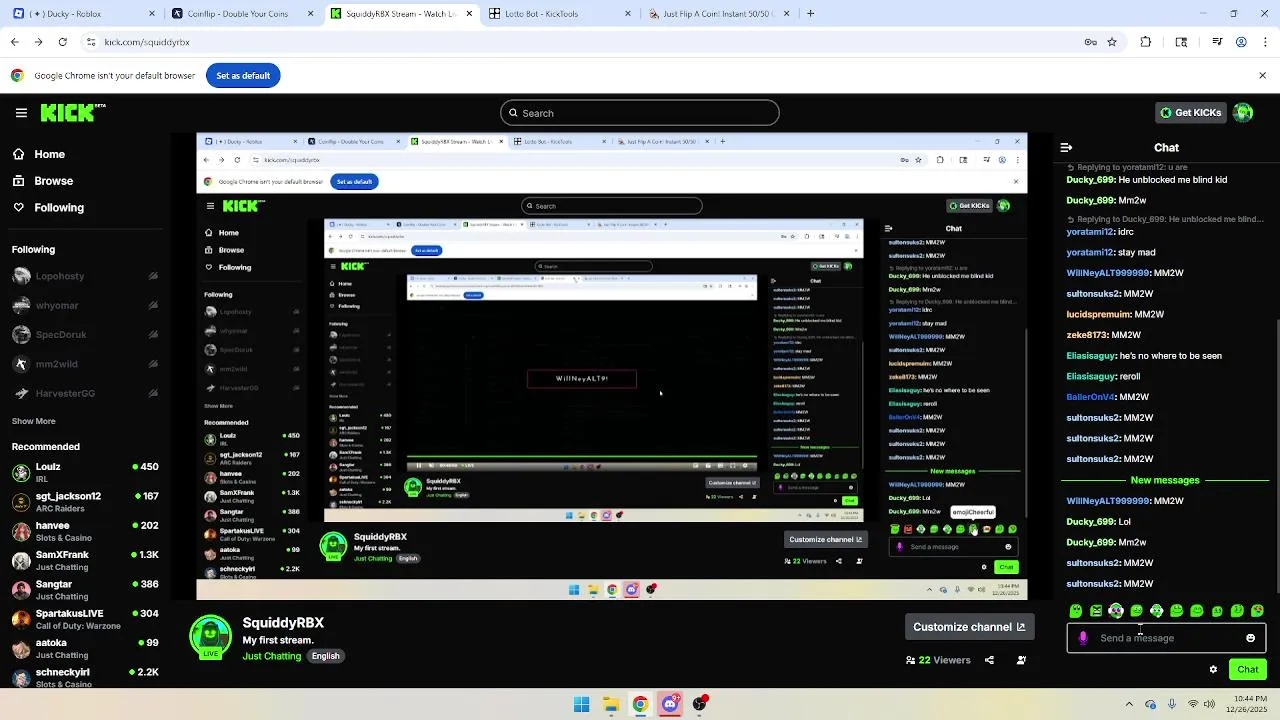Open the user profile avatar on Kick

coord(1243,113)
